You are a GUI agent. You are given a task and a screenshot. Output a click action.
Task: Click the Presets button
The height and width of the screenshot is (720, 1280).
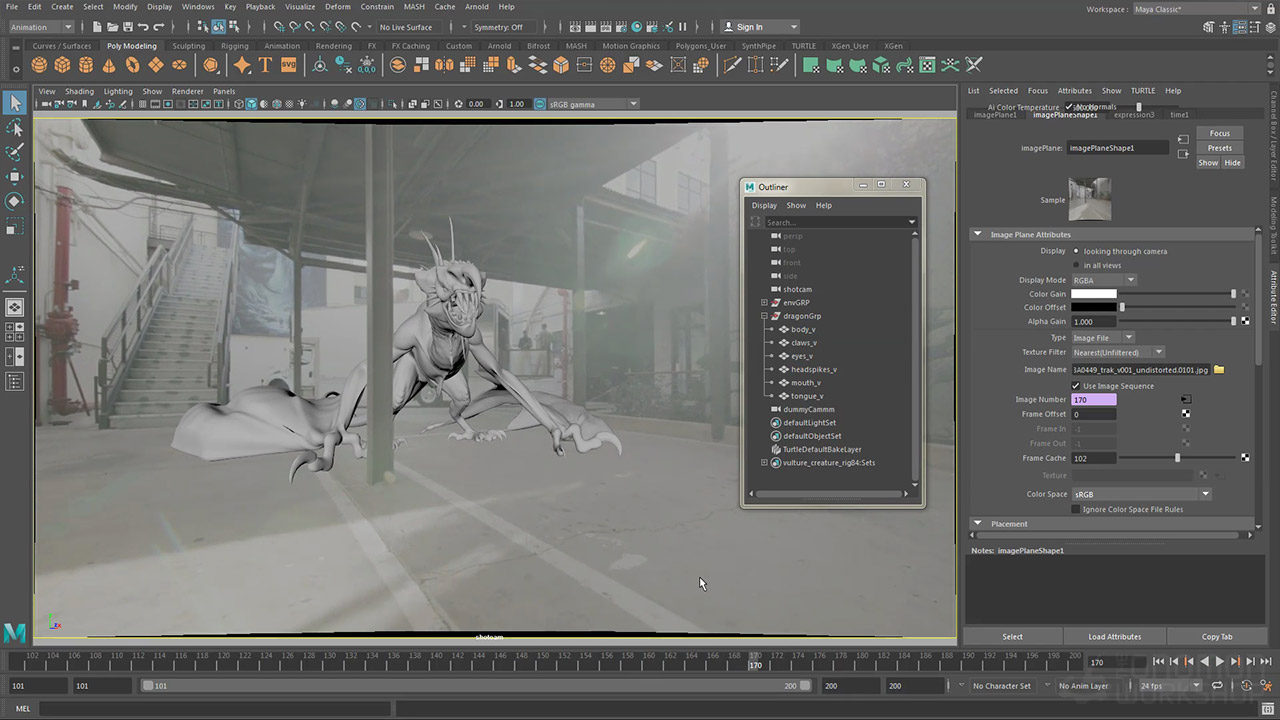(1219, 148)
